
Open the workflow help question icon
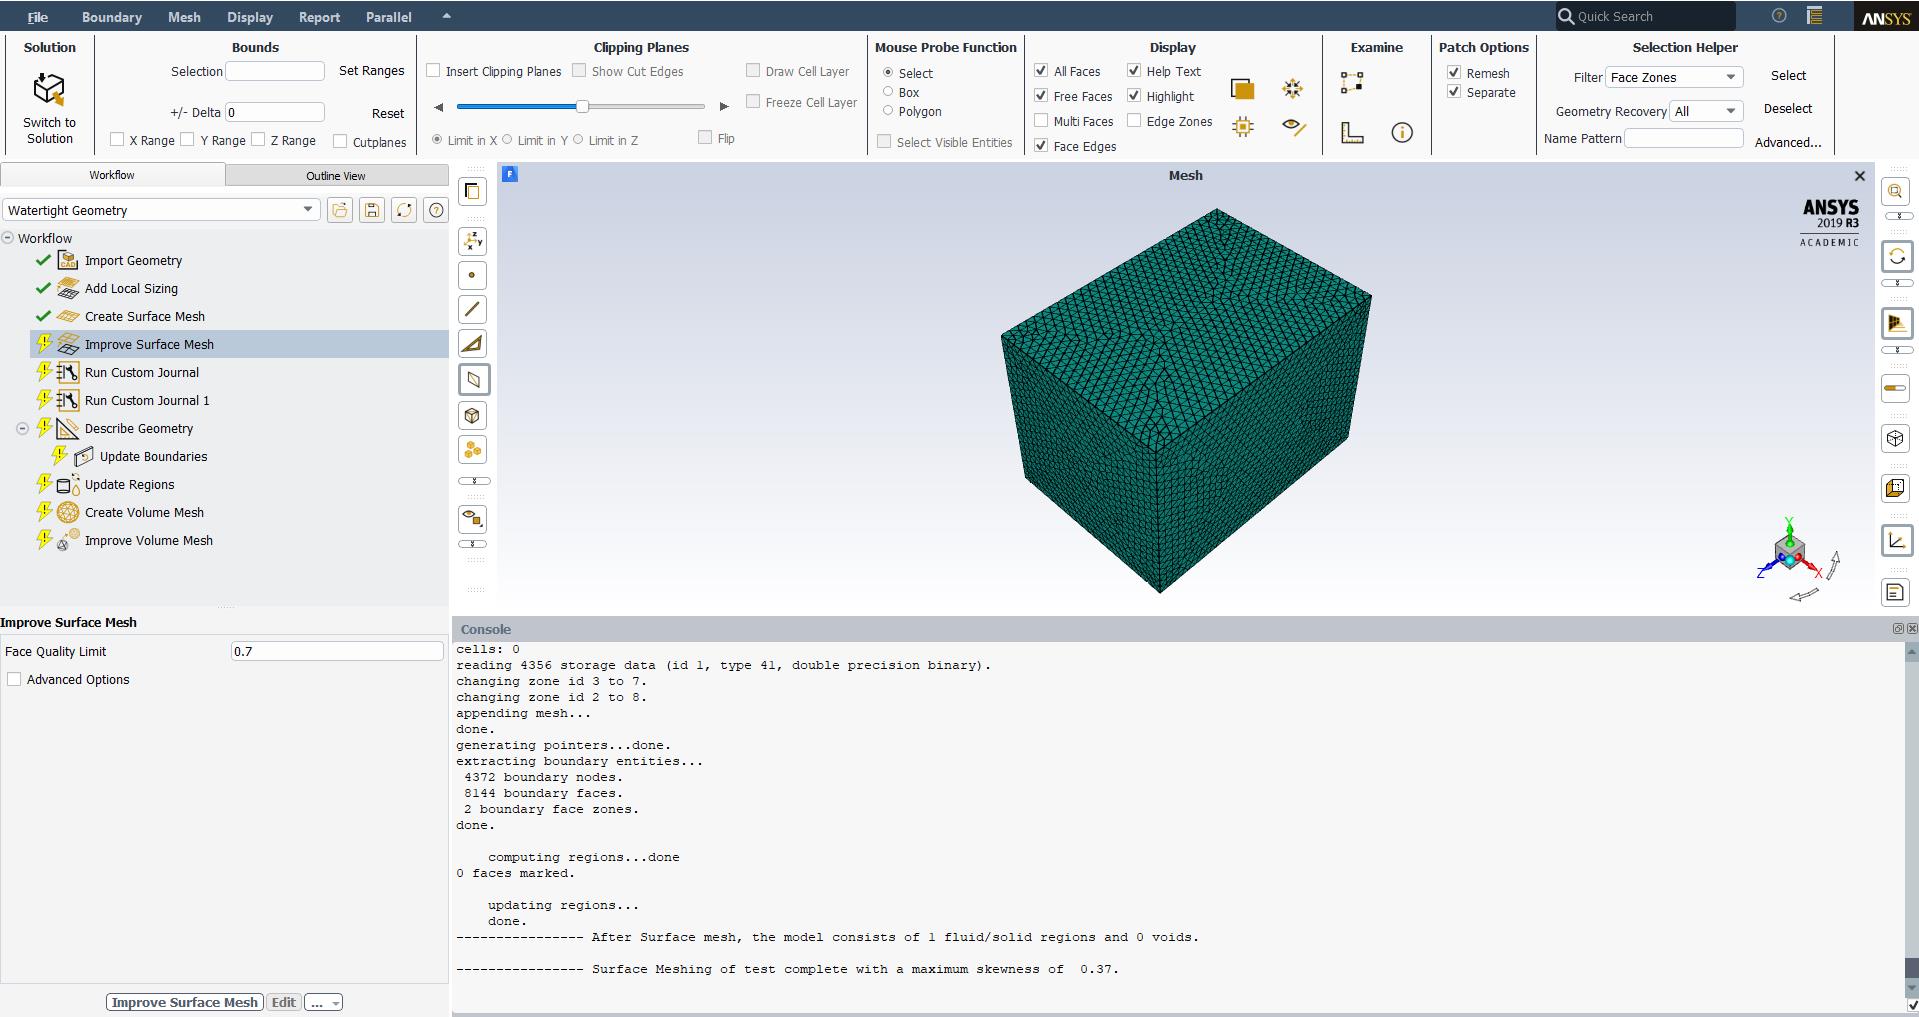(436, 210)
